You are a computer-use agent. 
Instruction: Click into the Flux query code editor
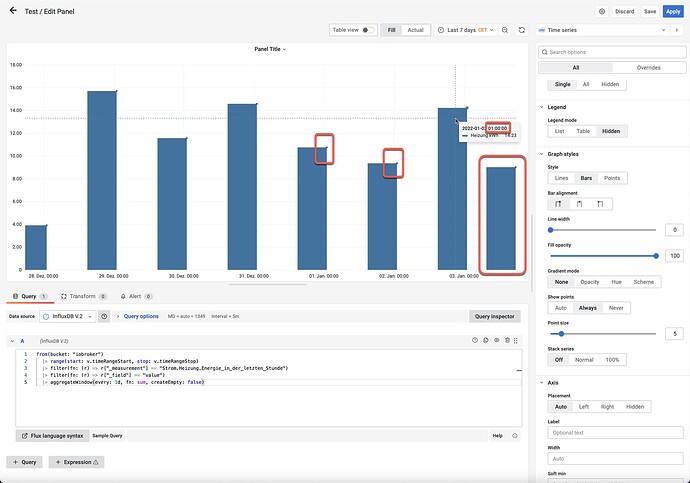268,388
